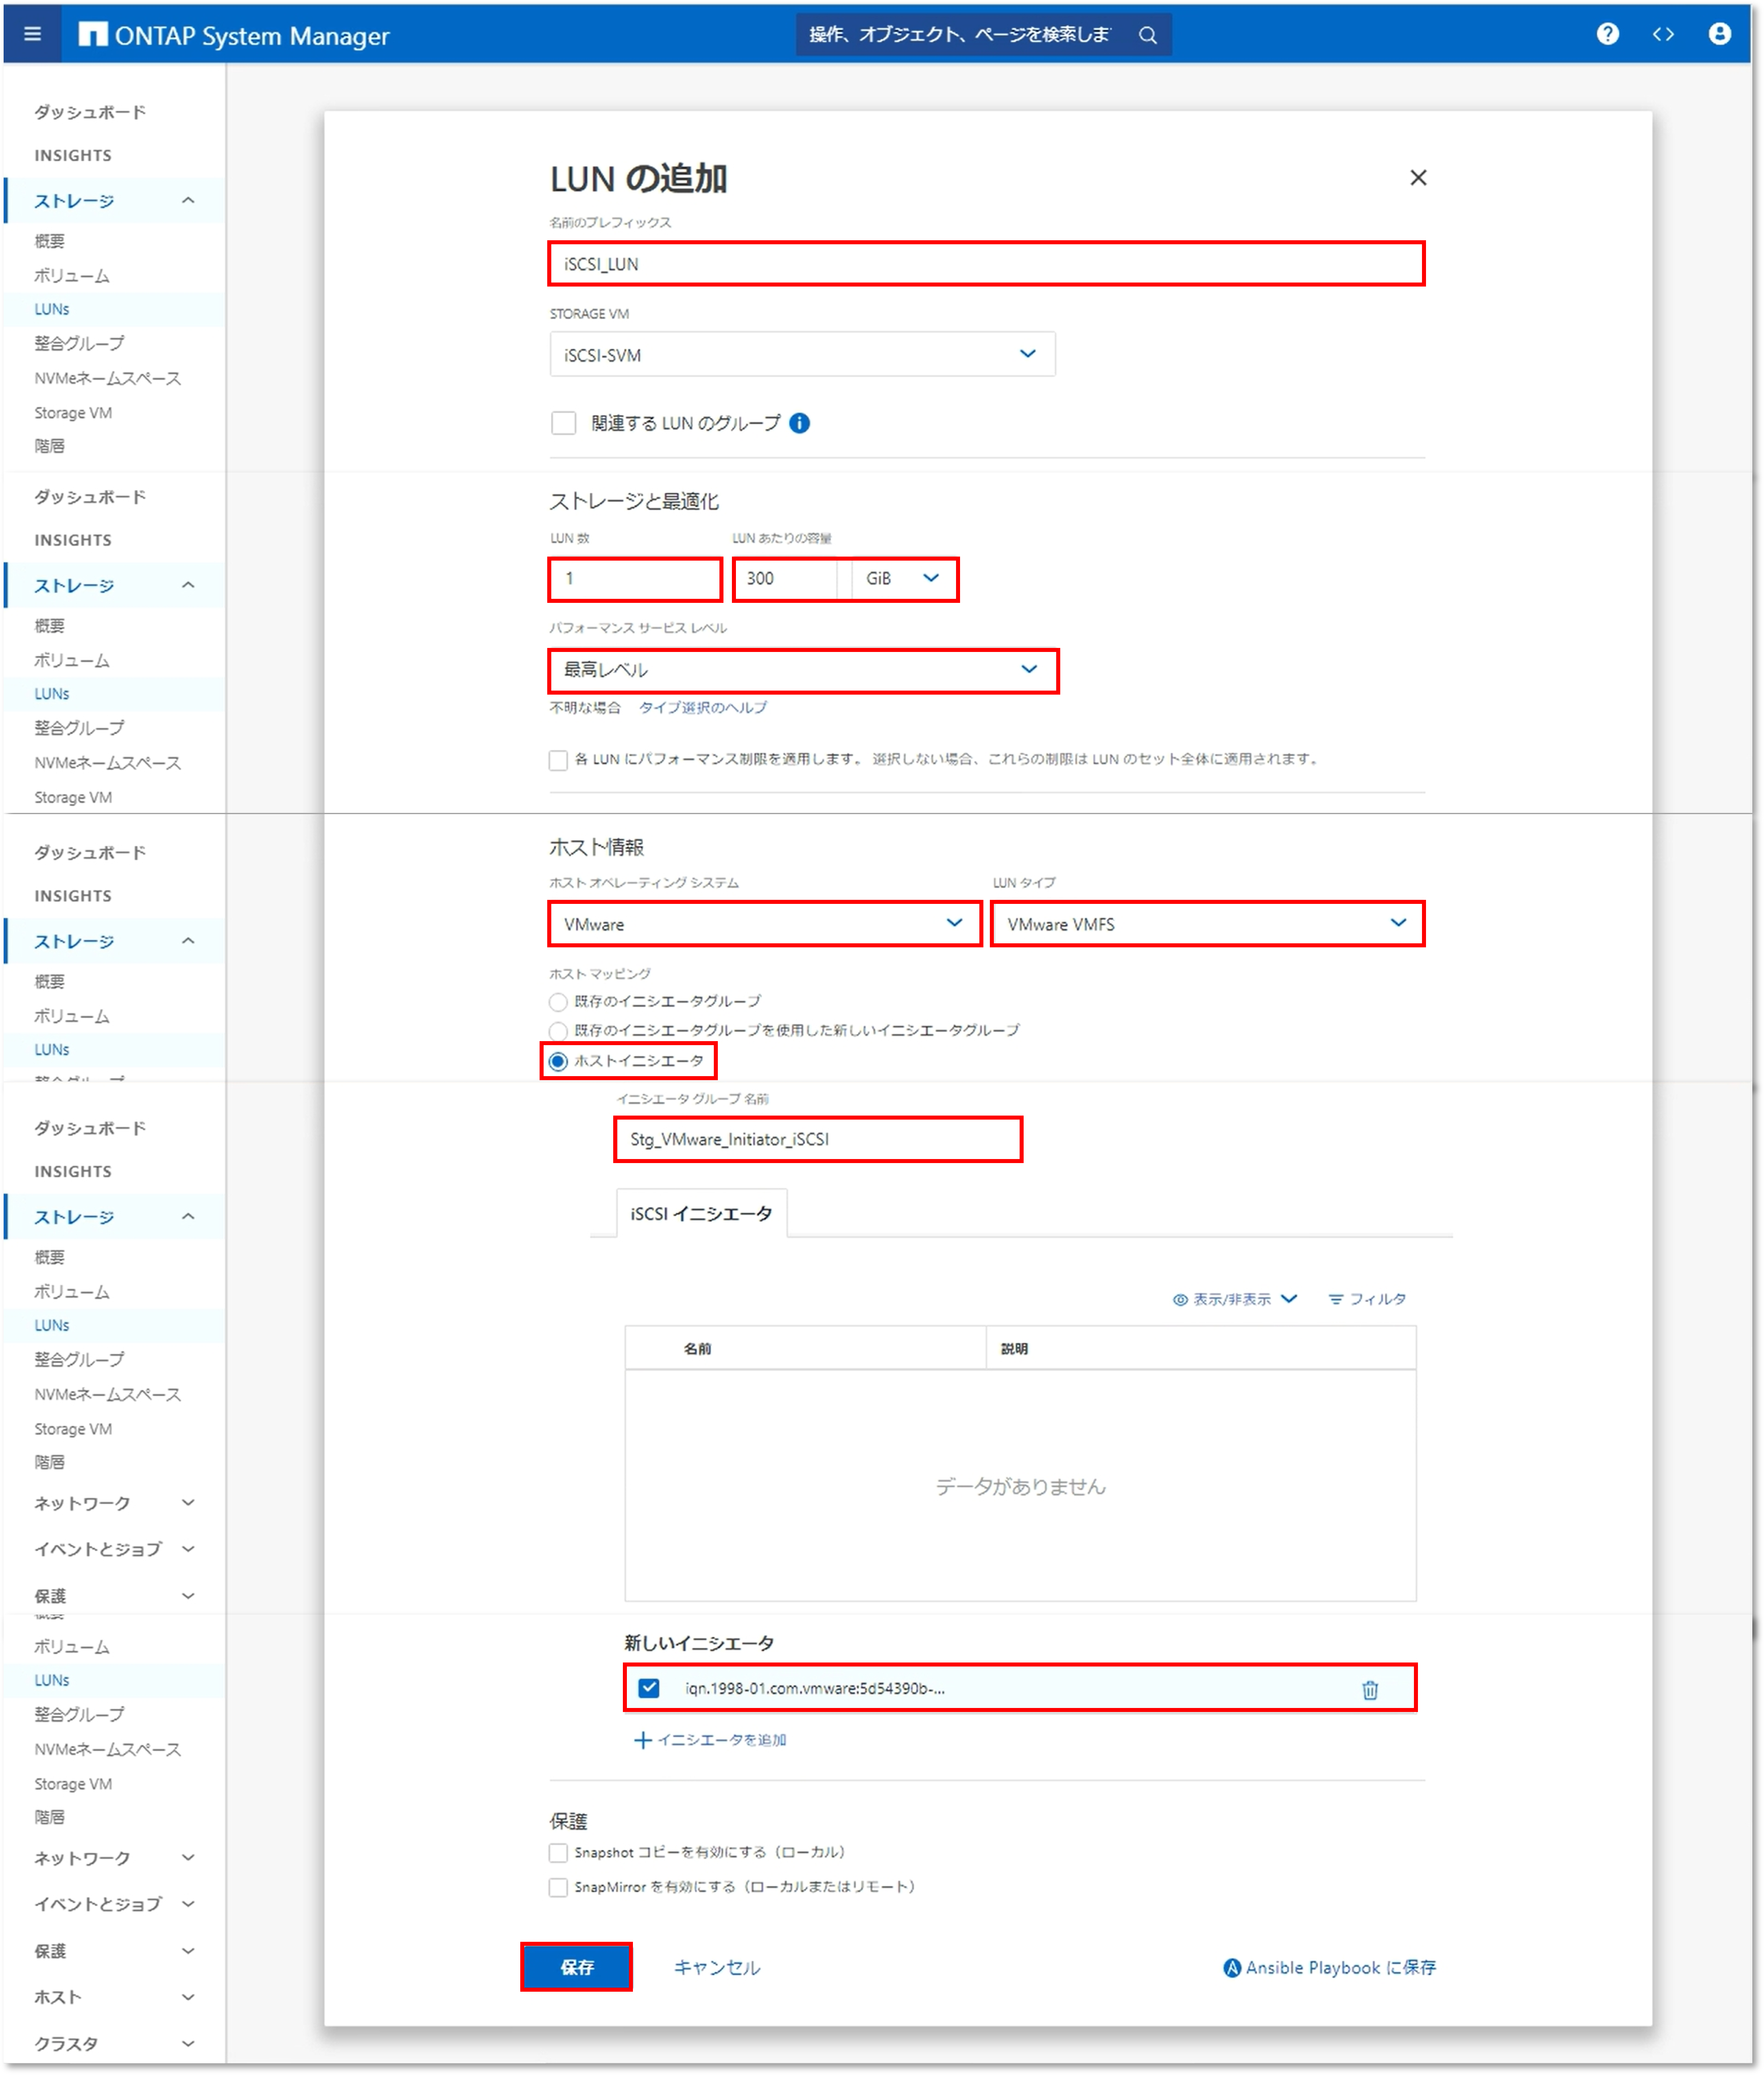Open the help question mark icon
This screenshot has height=2075, width=1764.
point(1607,34)
